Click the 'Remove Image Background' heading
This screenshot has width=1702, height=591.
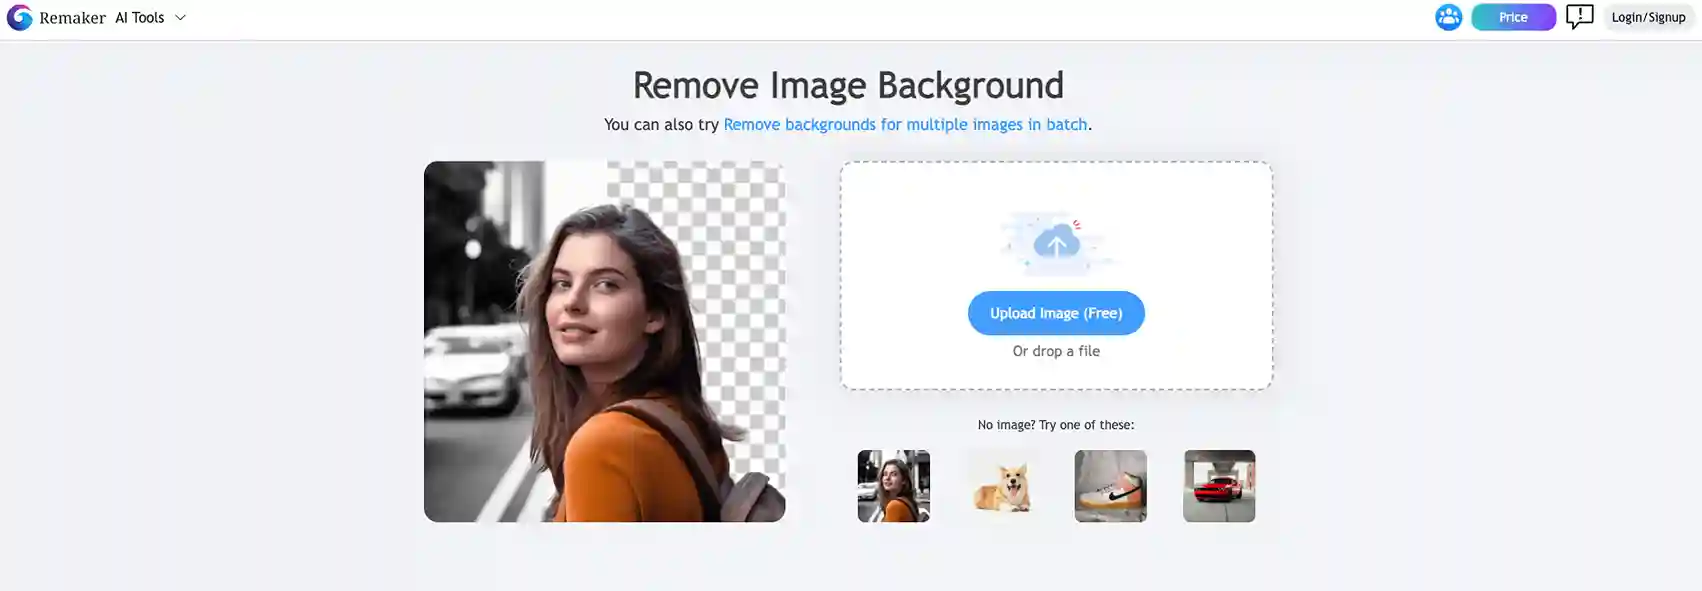pyautogui.click(x=848, y=86)
